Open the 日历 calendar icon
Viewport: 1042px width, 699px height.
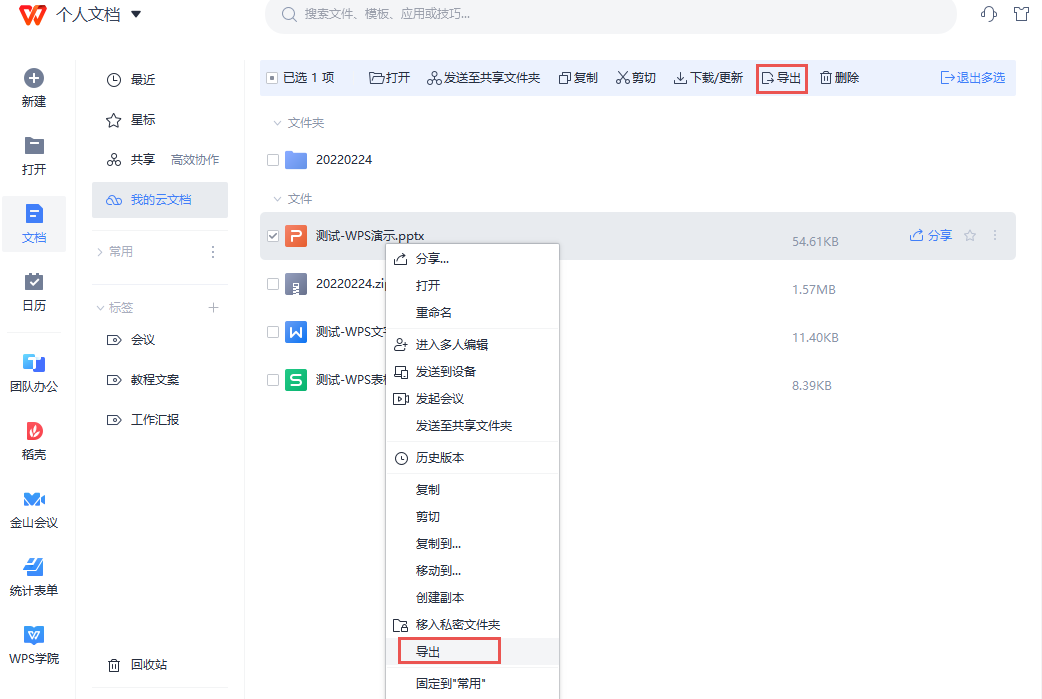(34, 282)
